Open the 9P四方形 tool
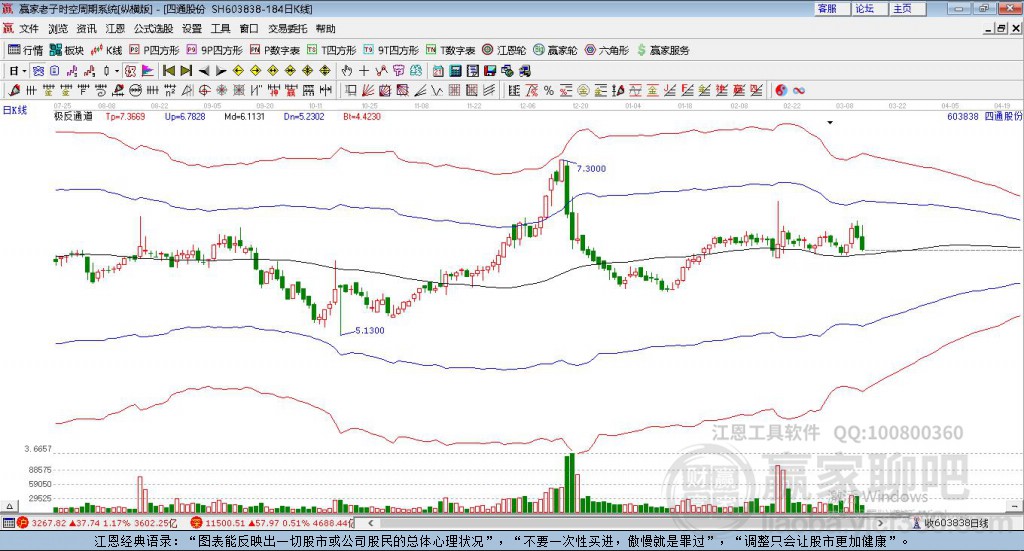The width and height of the screenshot is (1024, 551). click(214, 50)
